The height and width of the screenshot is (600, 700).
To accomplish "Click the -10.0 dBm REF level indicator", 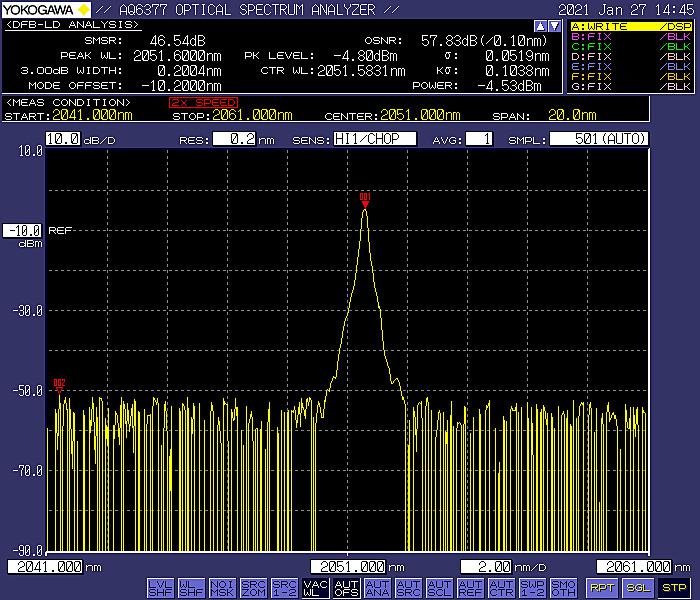I will point(24,230).
